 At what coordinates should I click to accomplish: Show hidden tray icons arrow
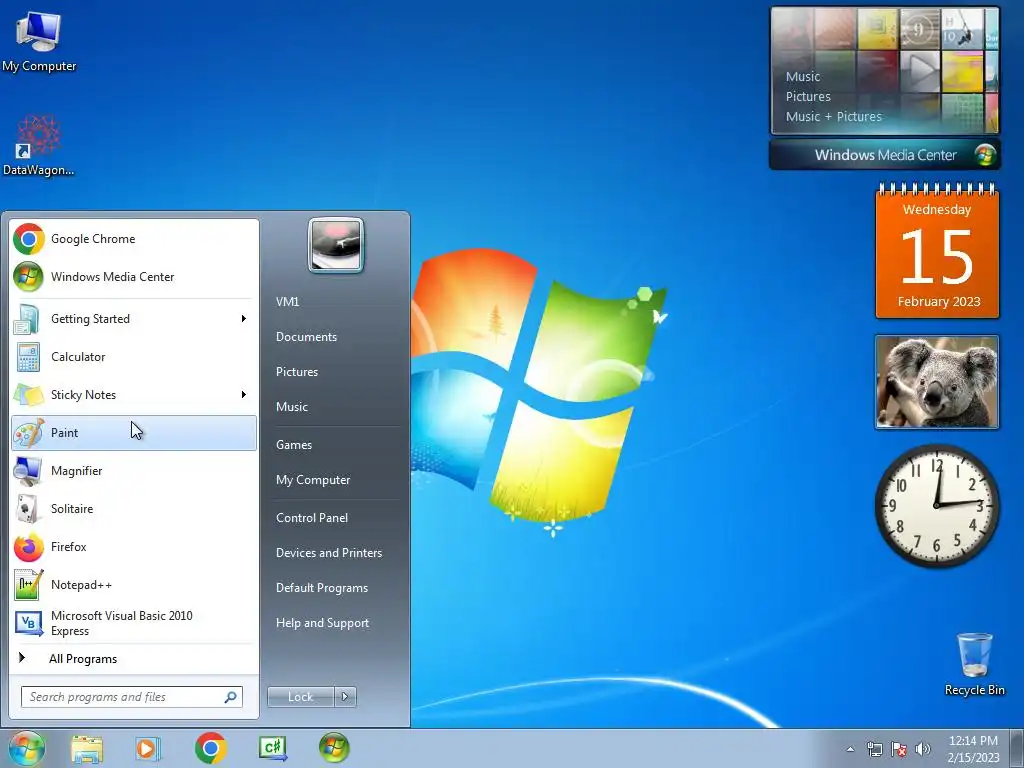click(x=850, y=749)
